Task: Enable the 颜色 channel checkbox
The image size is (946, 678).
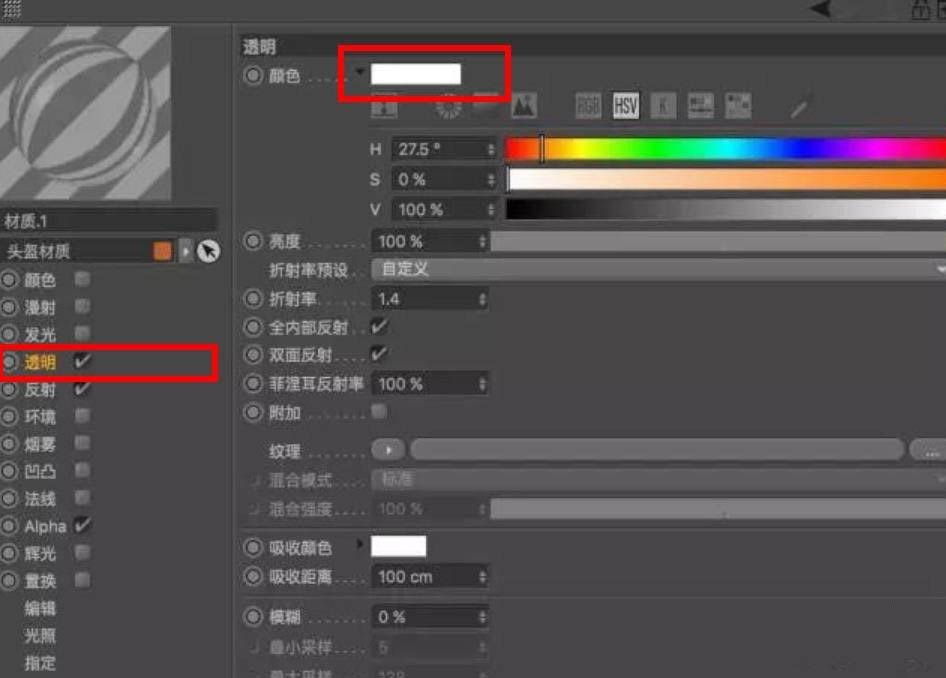Action: [81, 280]
